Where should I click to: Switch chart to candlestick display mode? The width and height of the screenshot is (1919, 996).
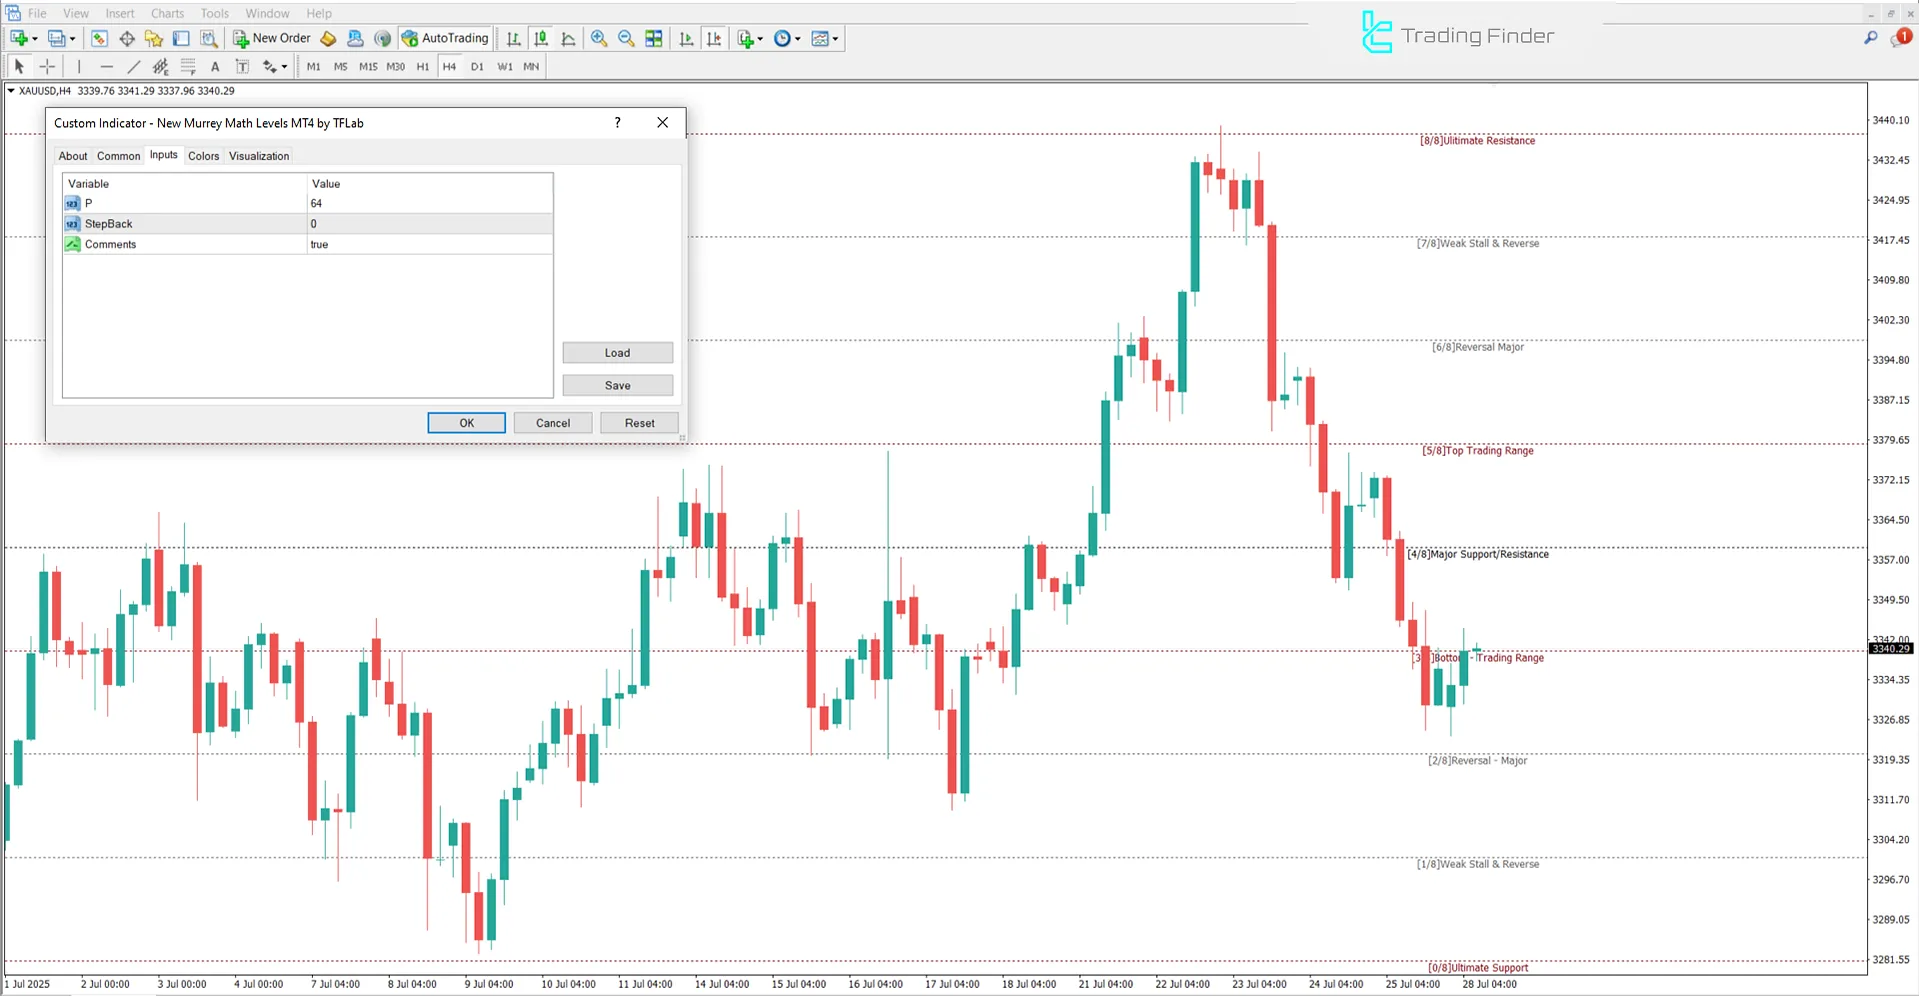(x=540, y=38)
